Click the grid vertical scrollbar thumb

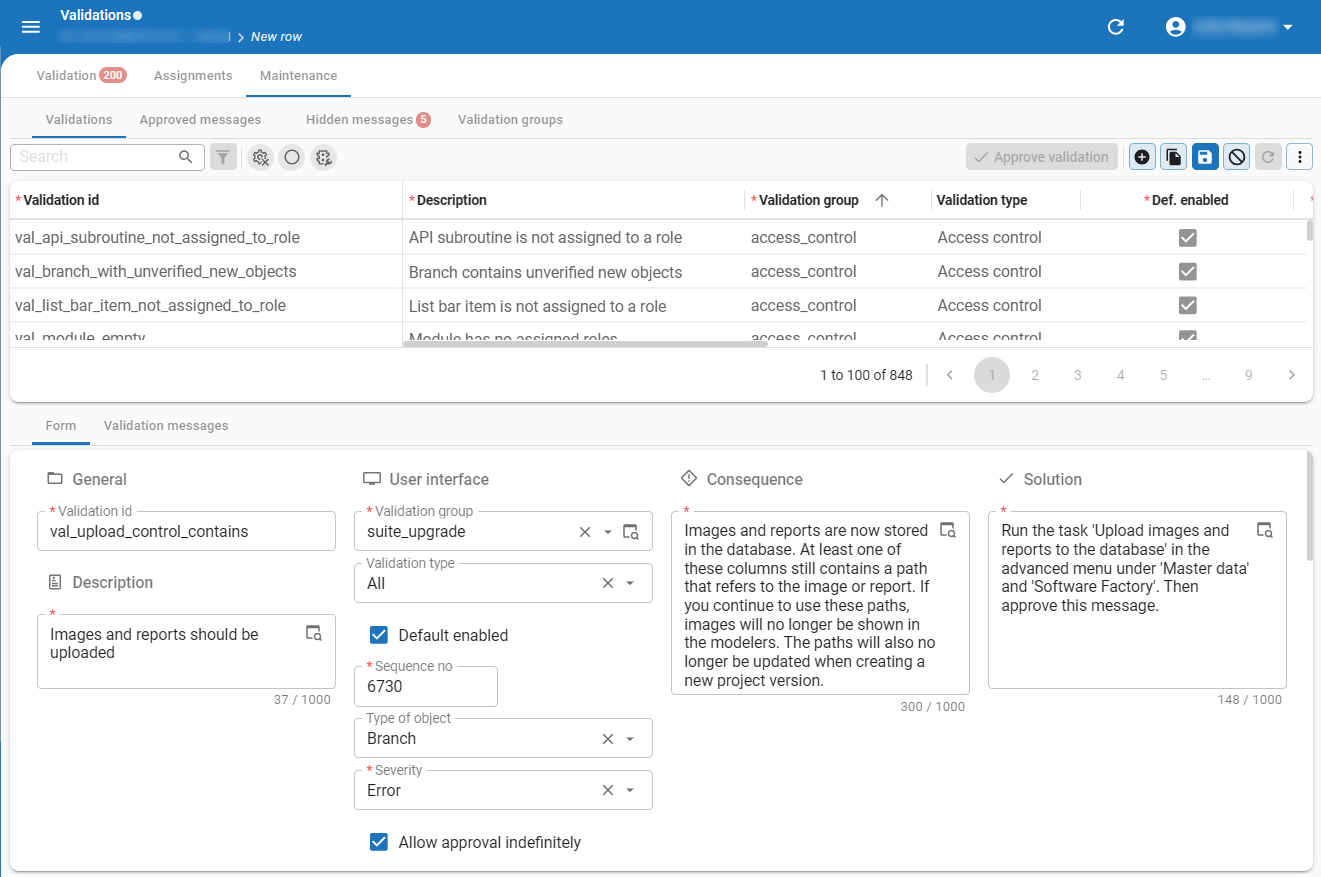coord(1310,231)
